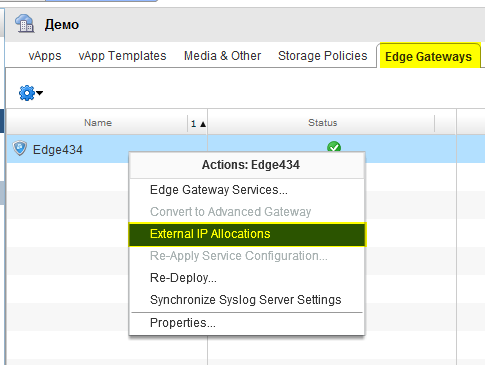Select the Edge434 row name

58,150
